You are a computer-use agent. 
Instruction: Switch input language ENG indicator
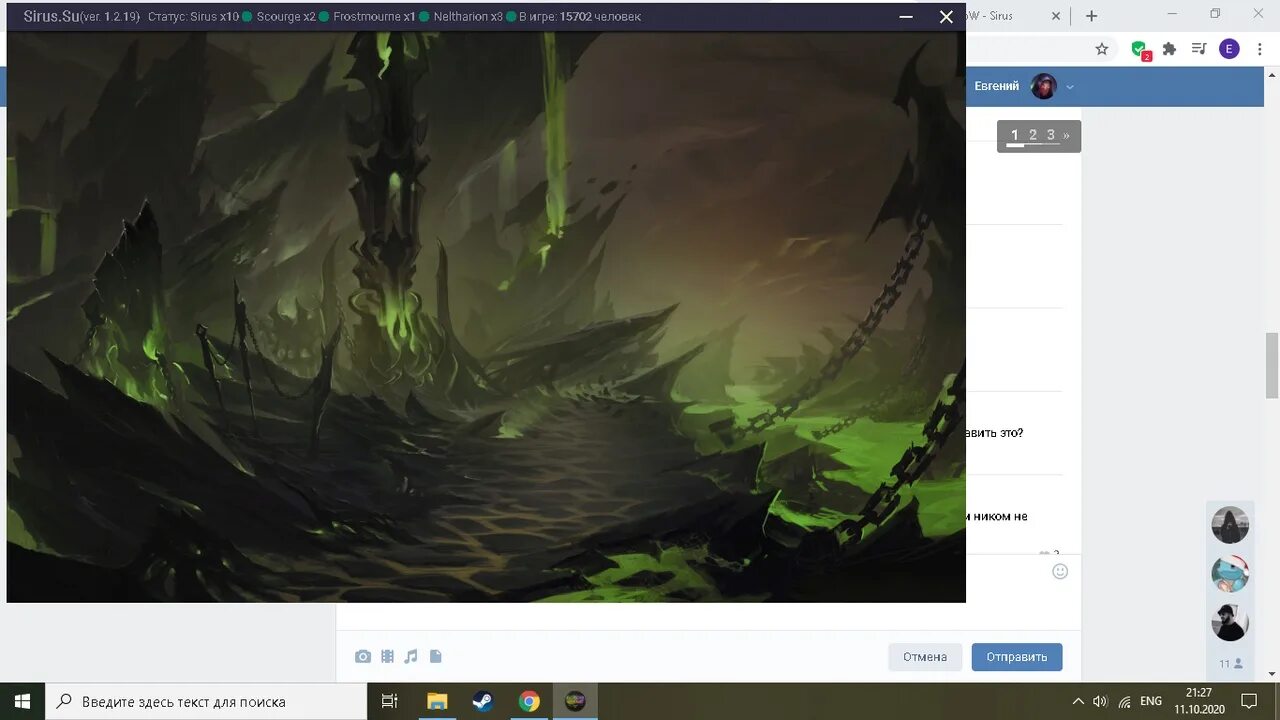click(1151, 702)
